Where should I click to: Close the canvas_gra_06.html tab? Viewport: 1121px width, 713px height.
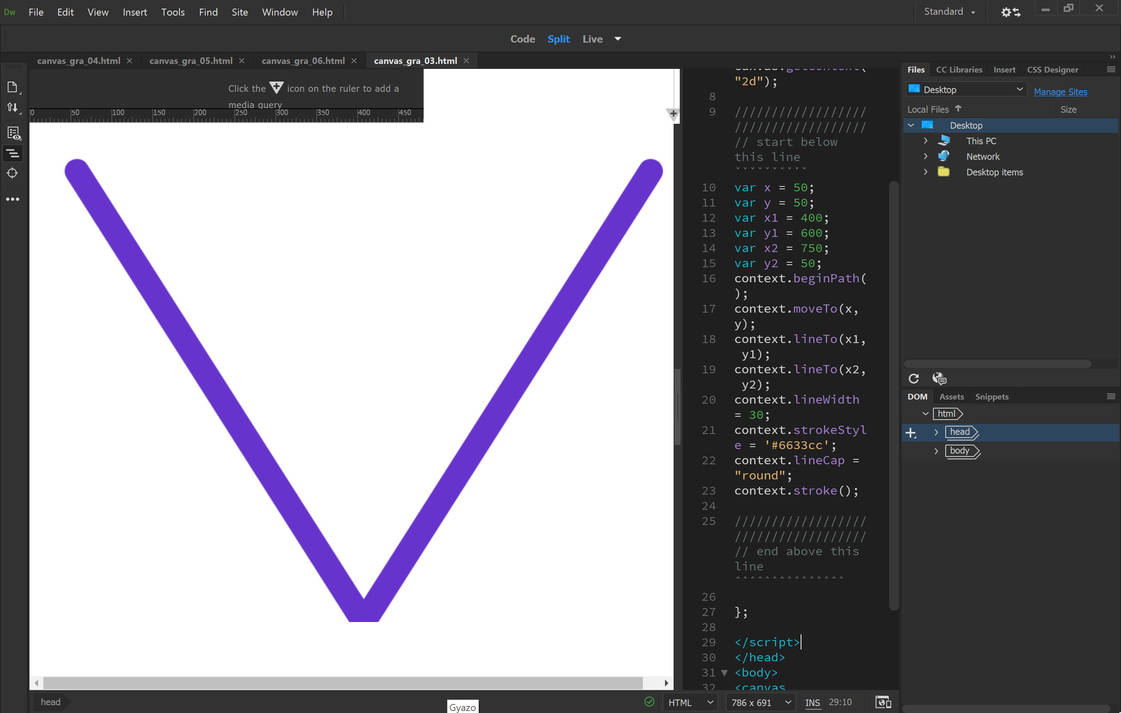click(x=354, y=61)
